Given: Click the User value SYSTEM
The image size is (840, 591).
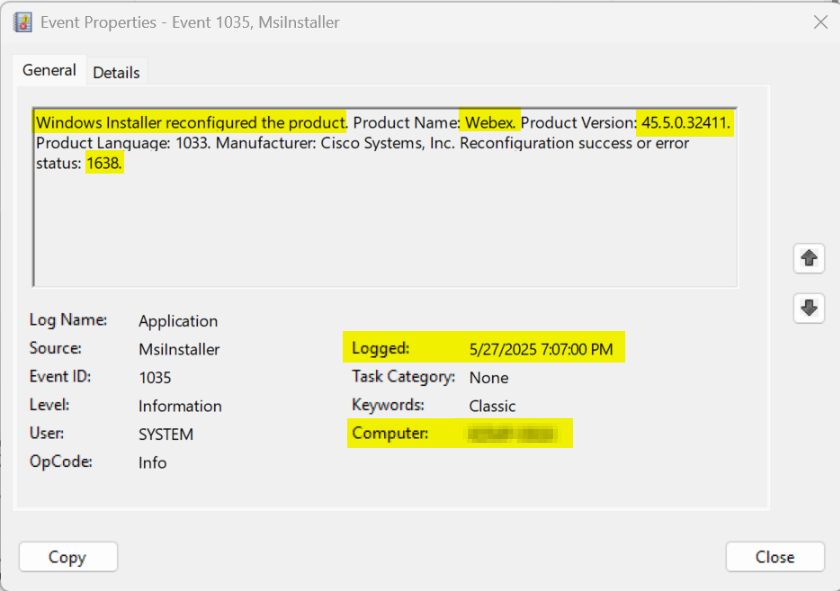Looking at the screenshot, I should (x=166, y=434).
